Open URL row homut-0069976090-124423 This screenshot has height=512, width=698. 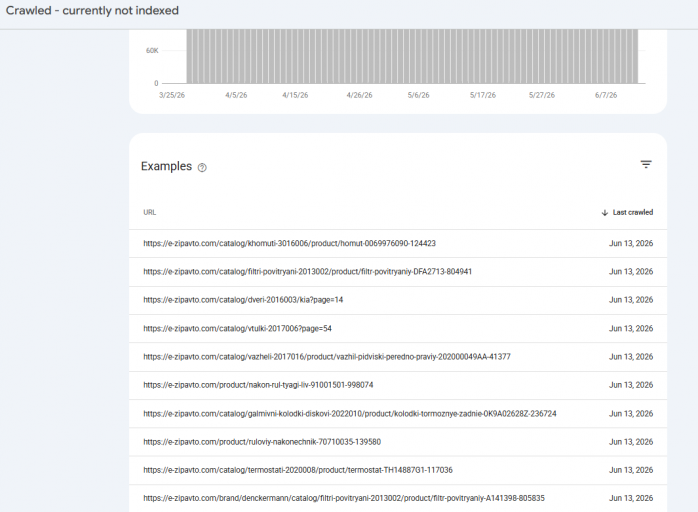click(398, 244)
